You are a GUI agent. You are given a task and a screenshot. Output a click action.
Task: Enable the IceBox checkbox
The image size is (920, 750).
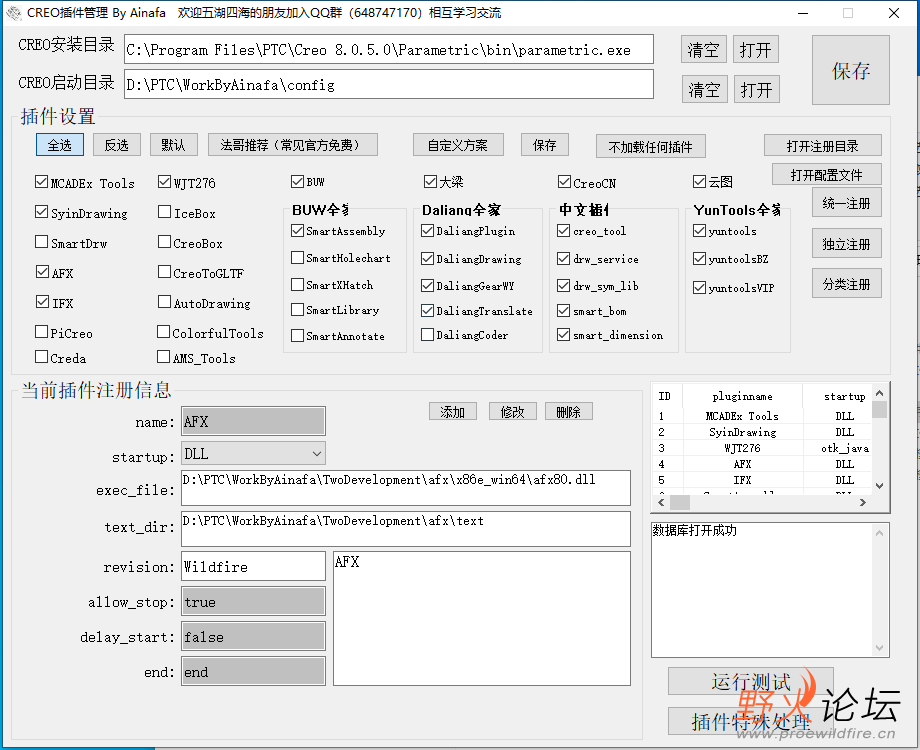pos(164,212)
